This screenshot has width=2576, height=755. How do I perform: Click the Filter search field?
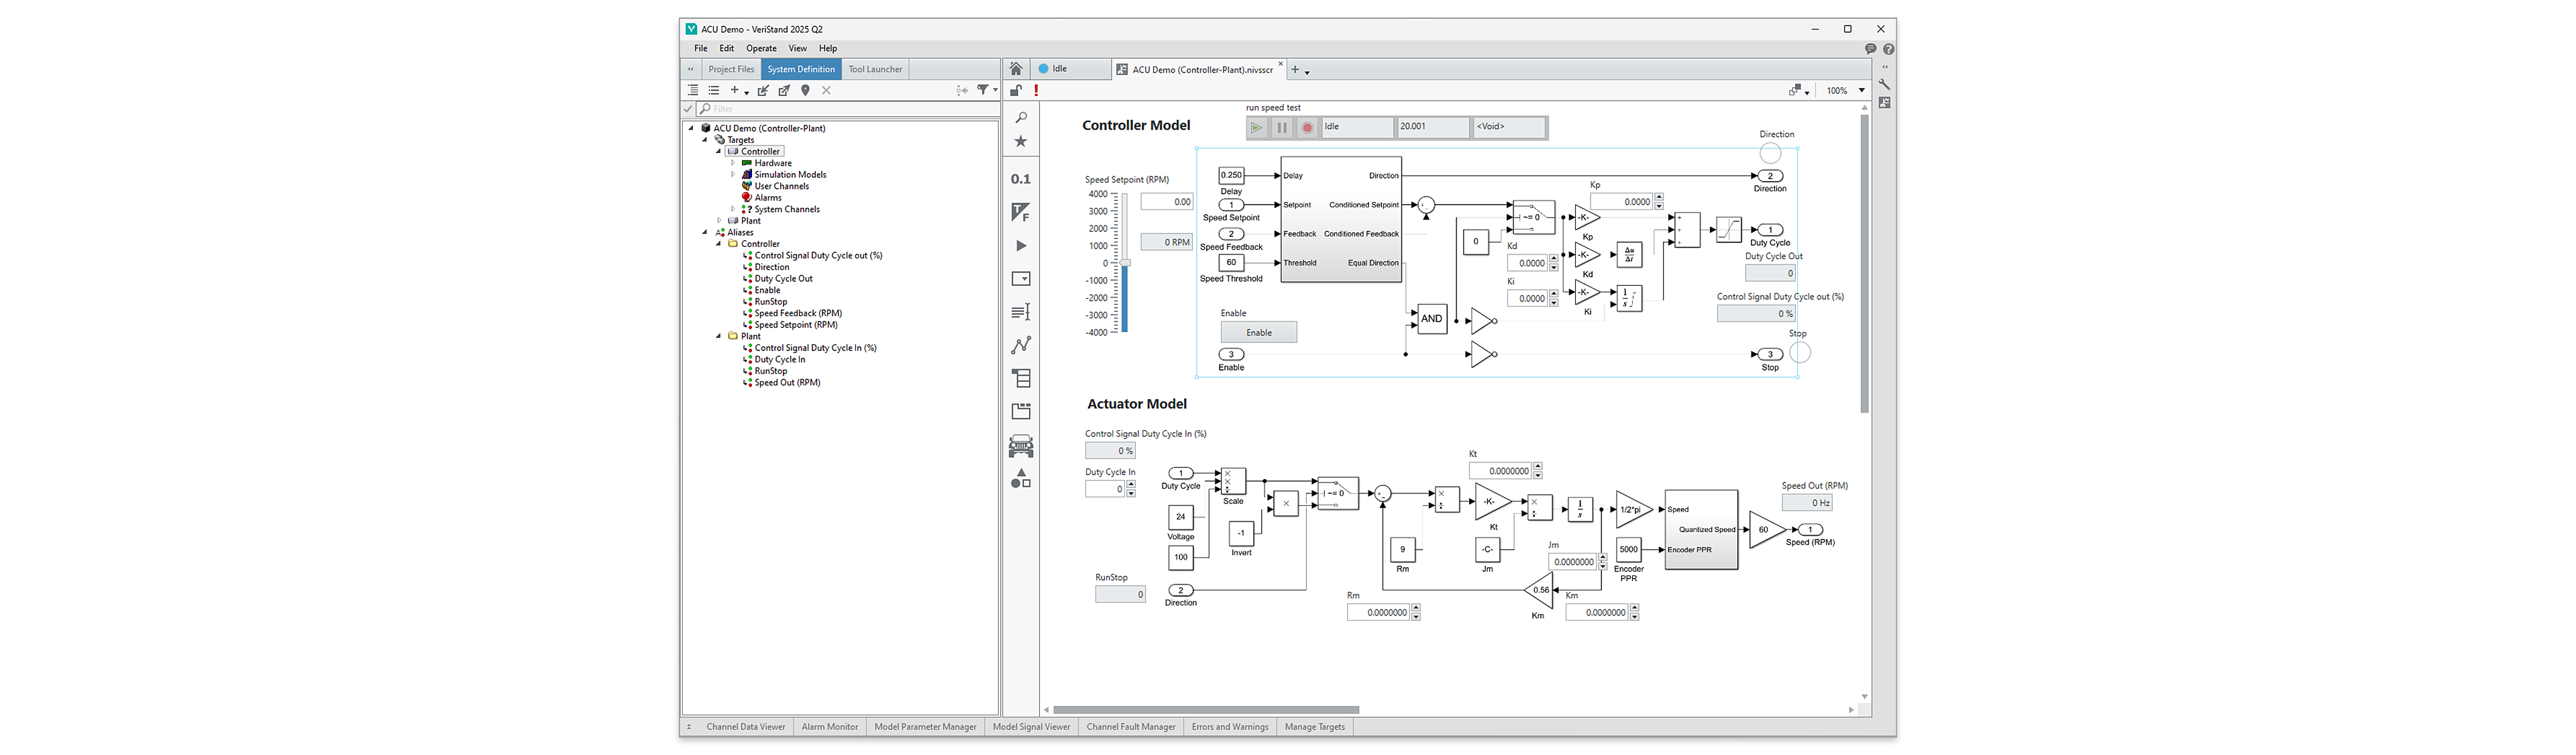click(x=847, y=109)
